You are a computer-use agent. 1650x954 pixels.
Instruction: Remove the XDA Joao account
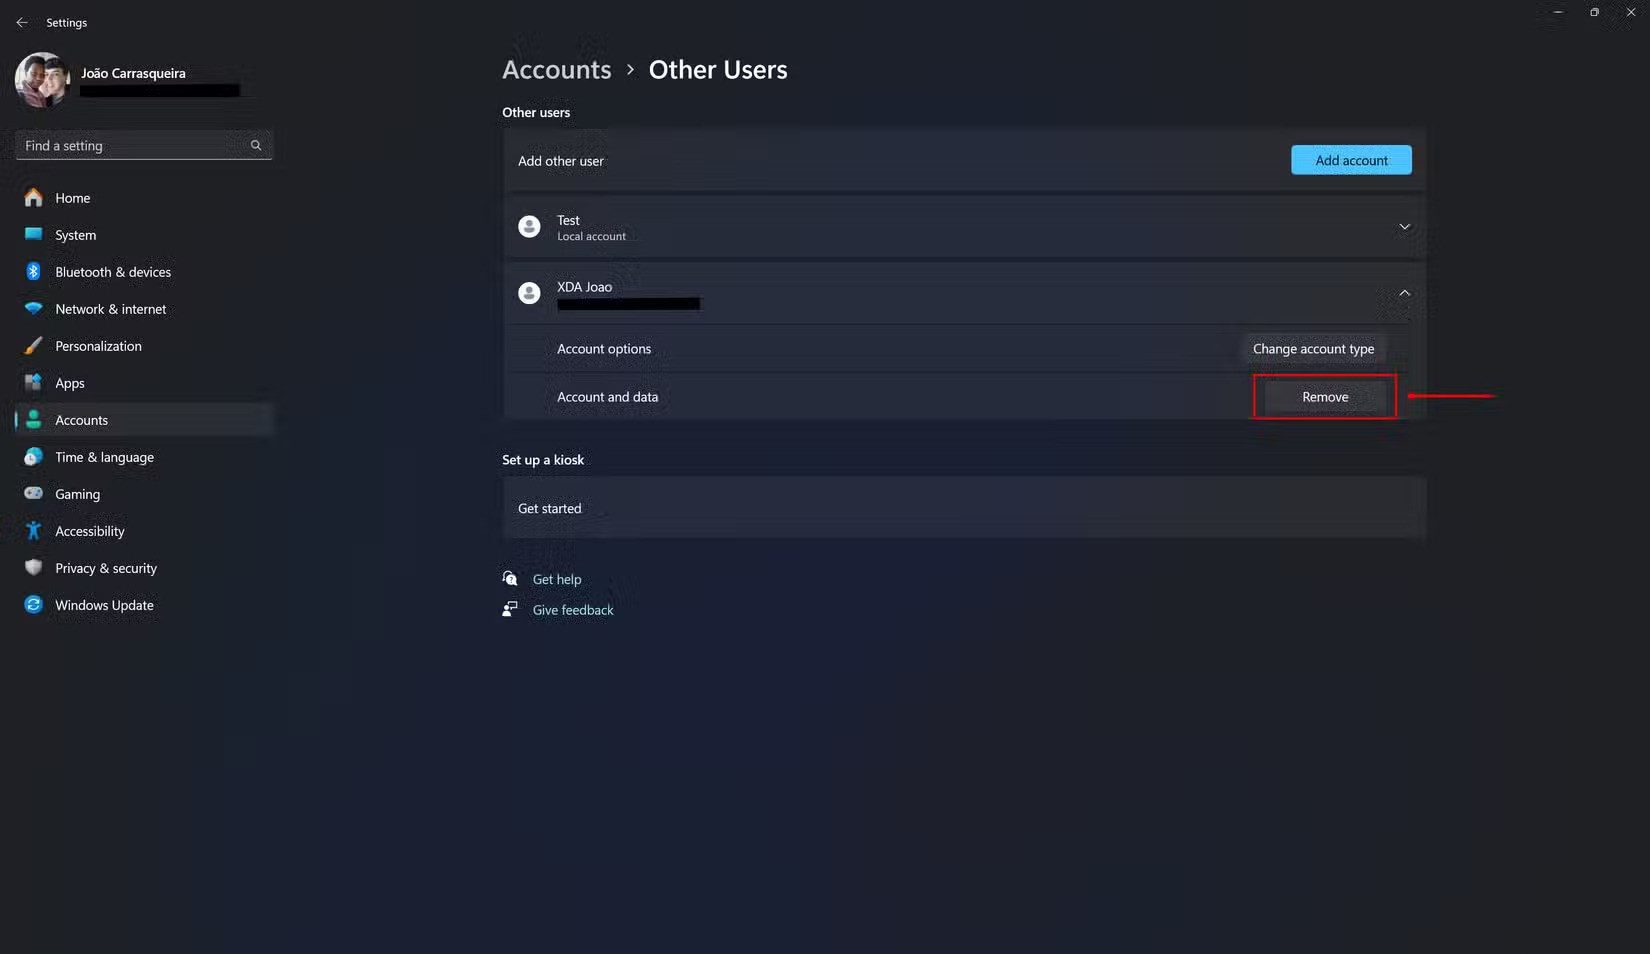tap(1324, 397)
